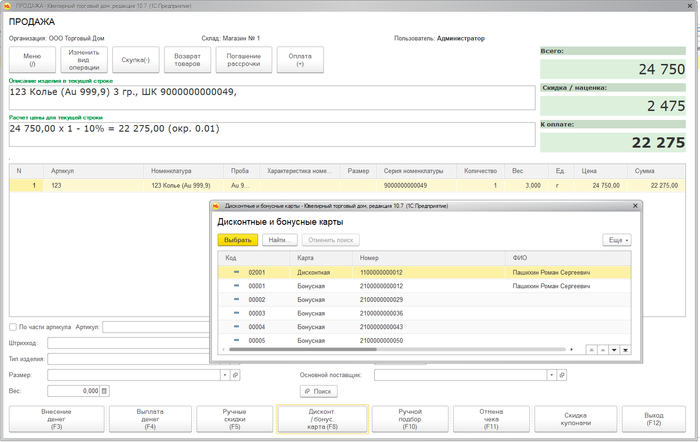Image resolution: width=700 pixels, height=442 pixels.
Task: Click into the Штрихкод input field
Action: point(130,343)
